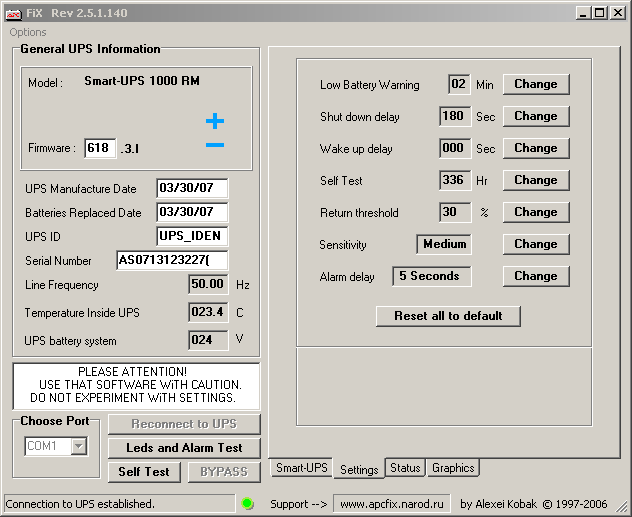The image size is (632, 517).
Task: Minimize the FiX window
Action: click(582, 13)
